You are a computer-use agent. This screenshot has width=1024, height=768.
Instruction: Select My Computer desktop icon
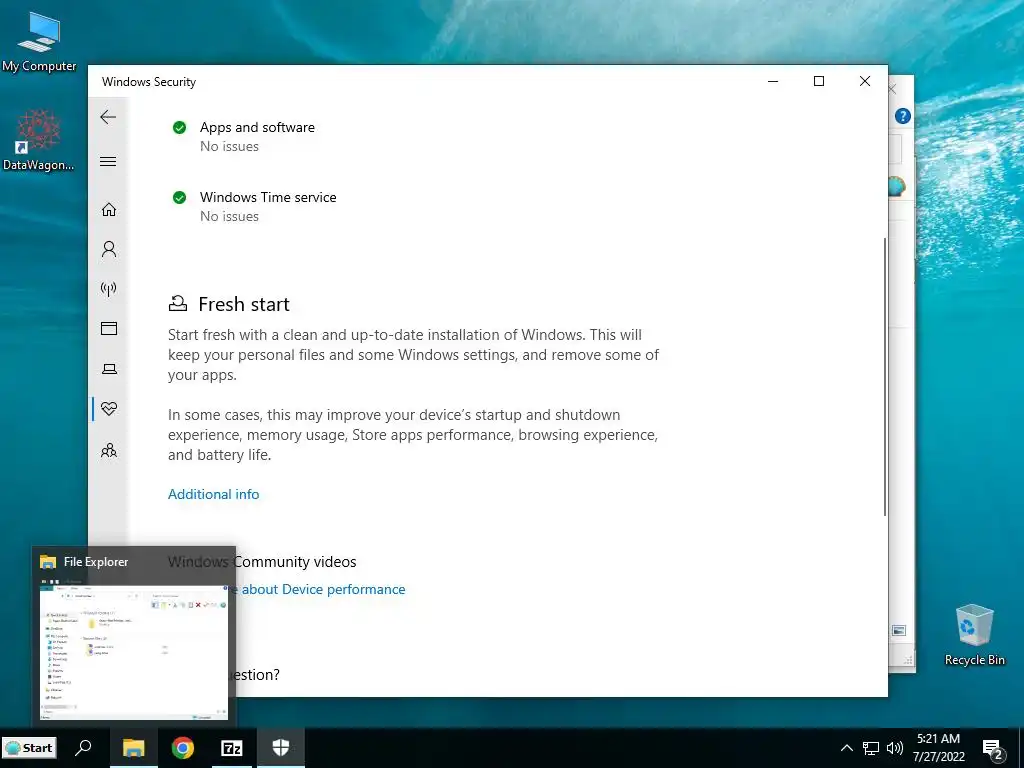39,41
